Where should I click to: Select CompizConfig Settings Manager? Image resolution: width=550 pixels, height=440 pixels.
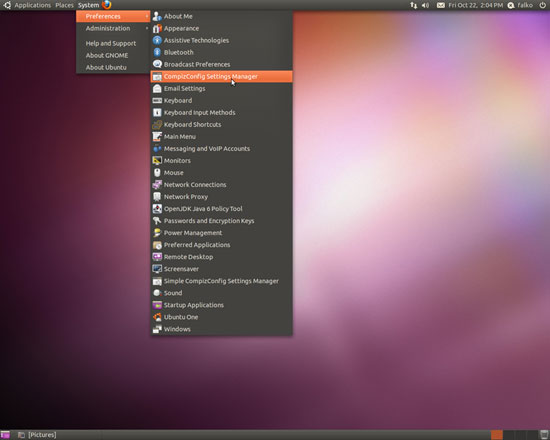pyautogui.click(x=221, y=76)
